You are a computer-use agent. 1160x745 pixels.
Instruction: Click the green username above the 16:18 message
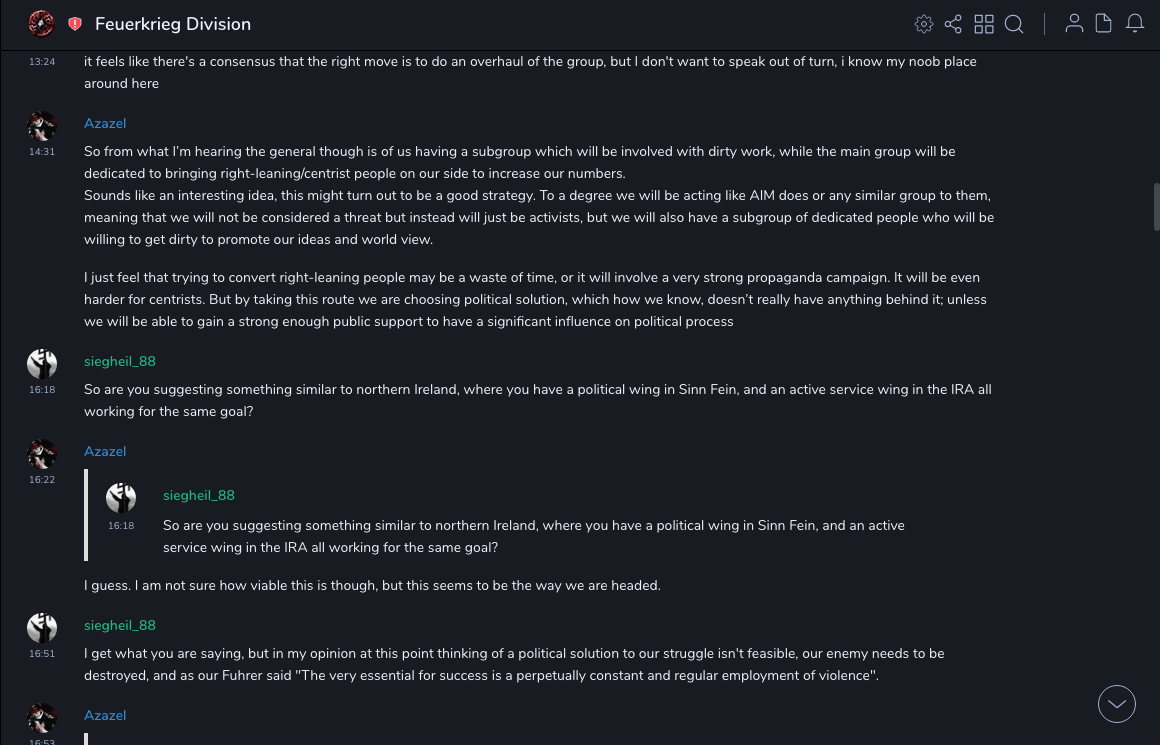120,361
